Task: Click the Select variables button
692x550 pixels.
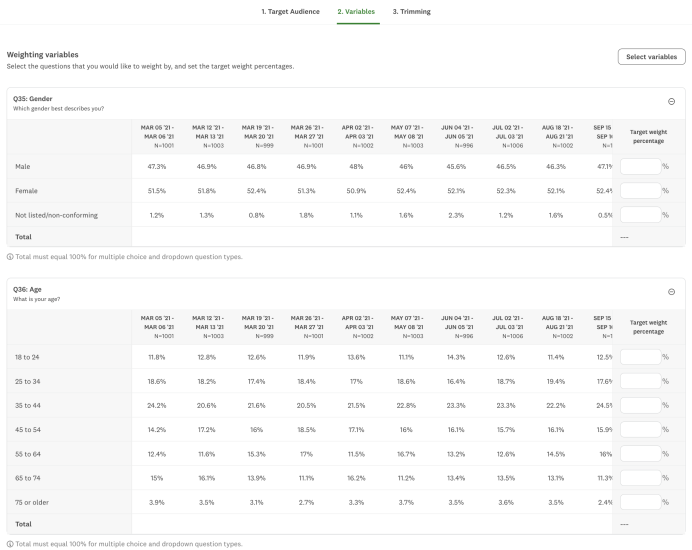Action: pyautogui.click(x=651, y=57)
